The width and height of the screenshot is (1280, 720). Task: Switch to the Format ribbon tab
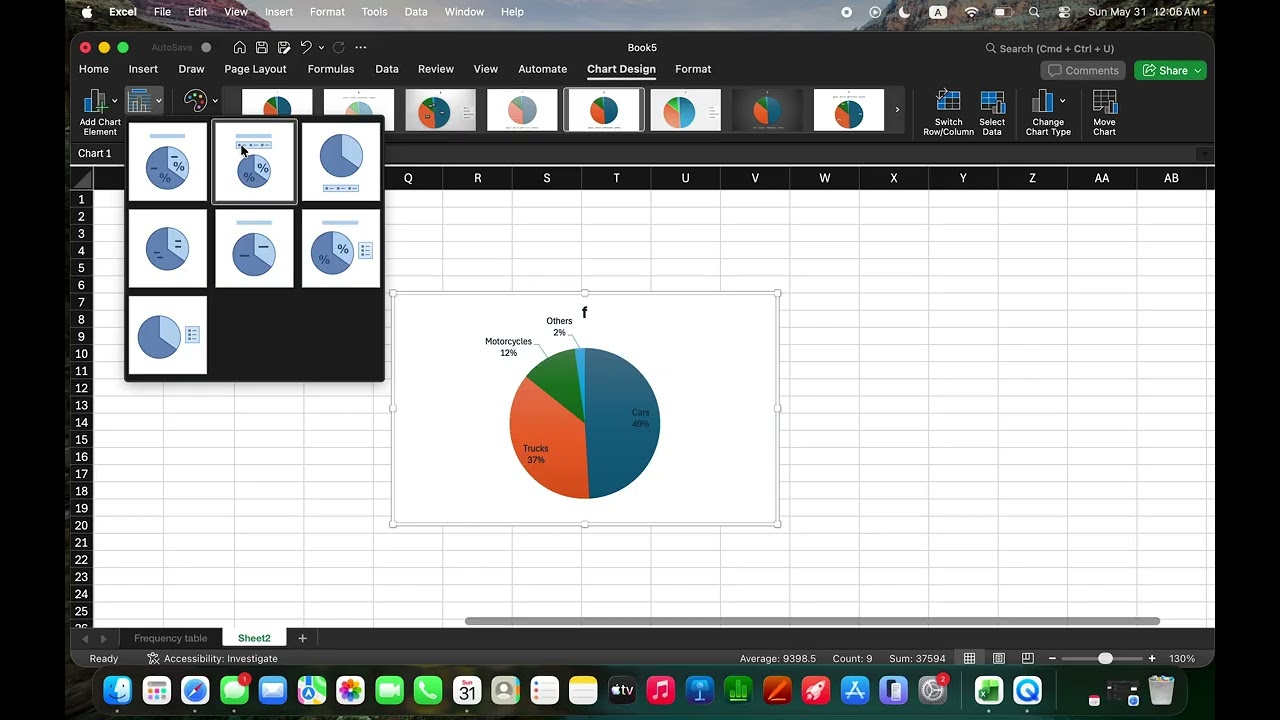[693, 69]
